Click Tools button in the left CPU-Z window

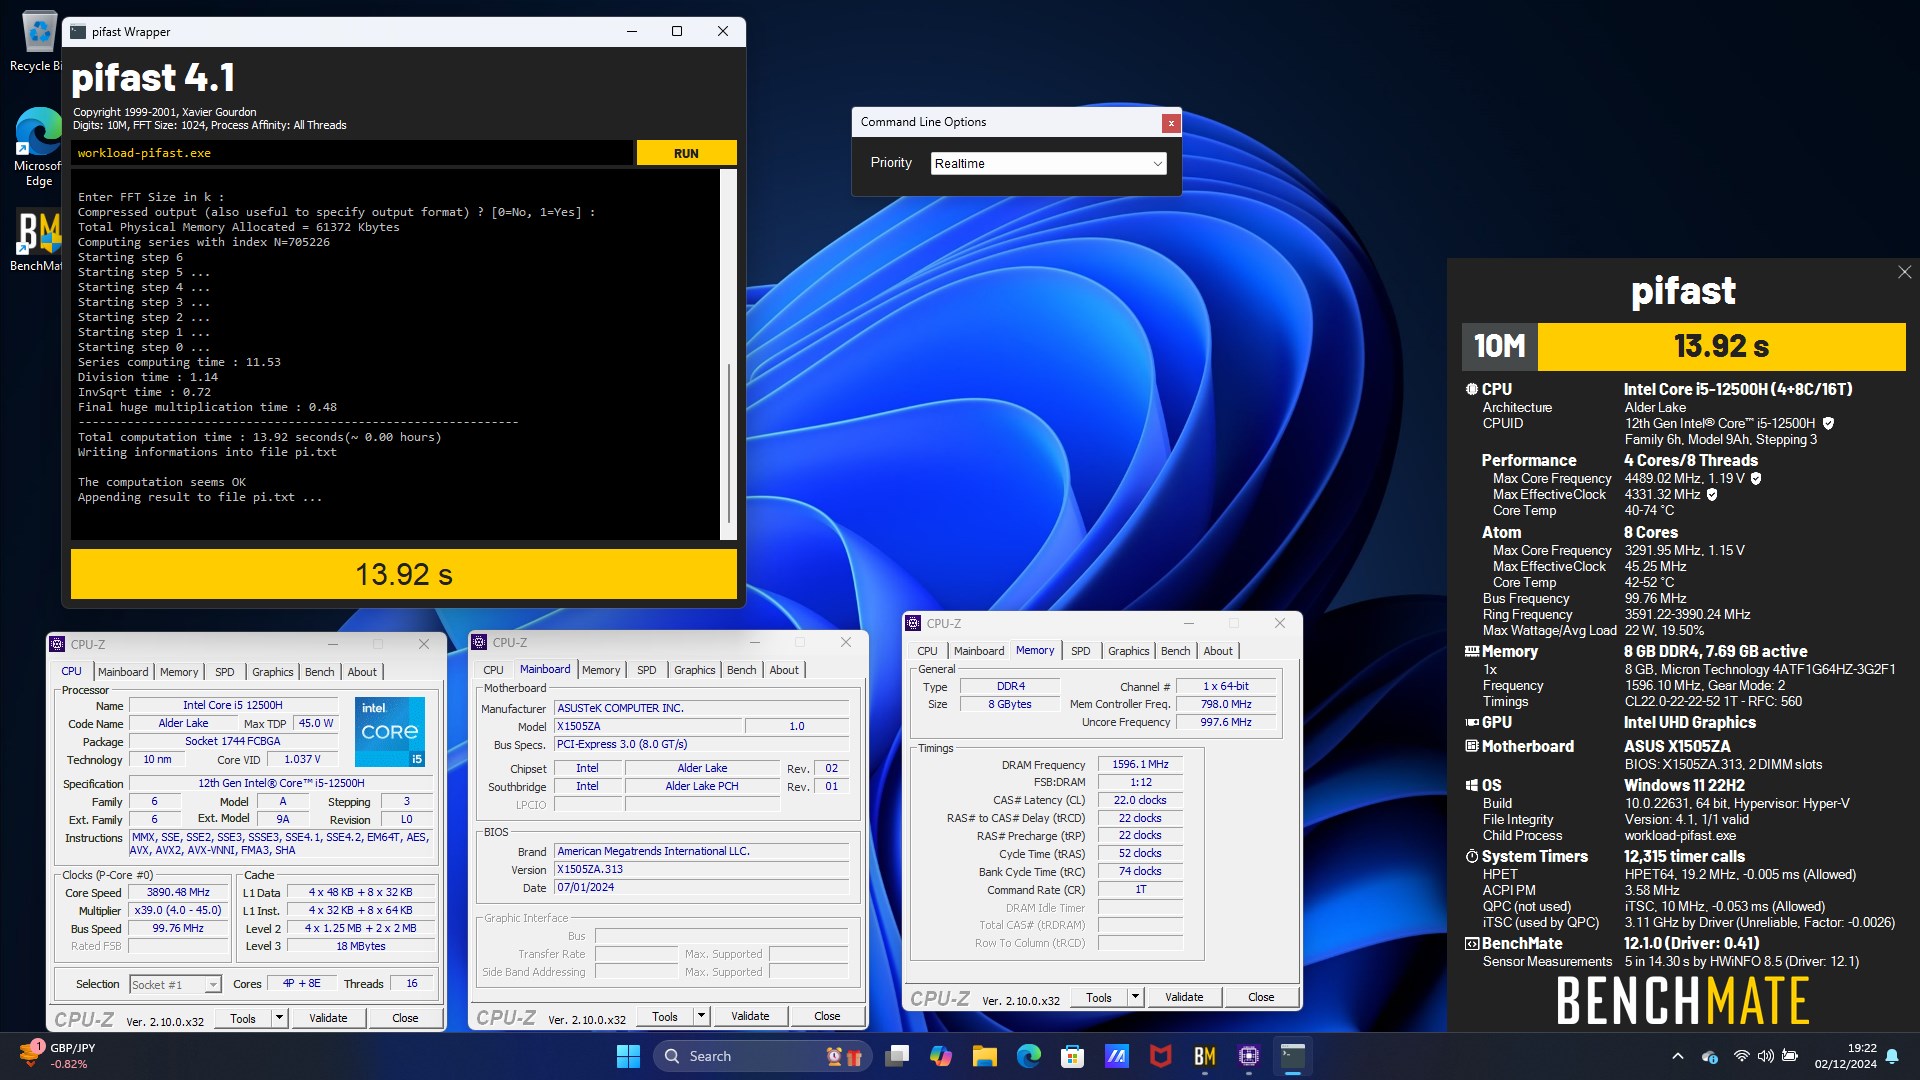(x=243, y=1018)
